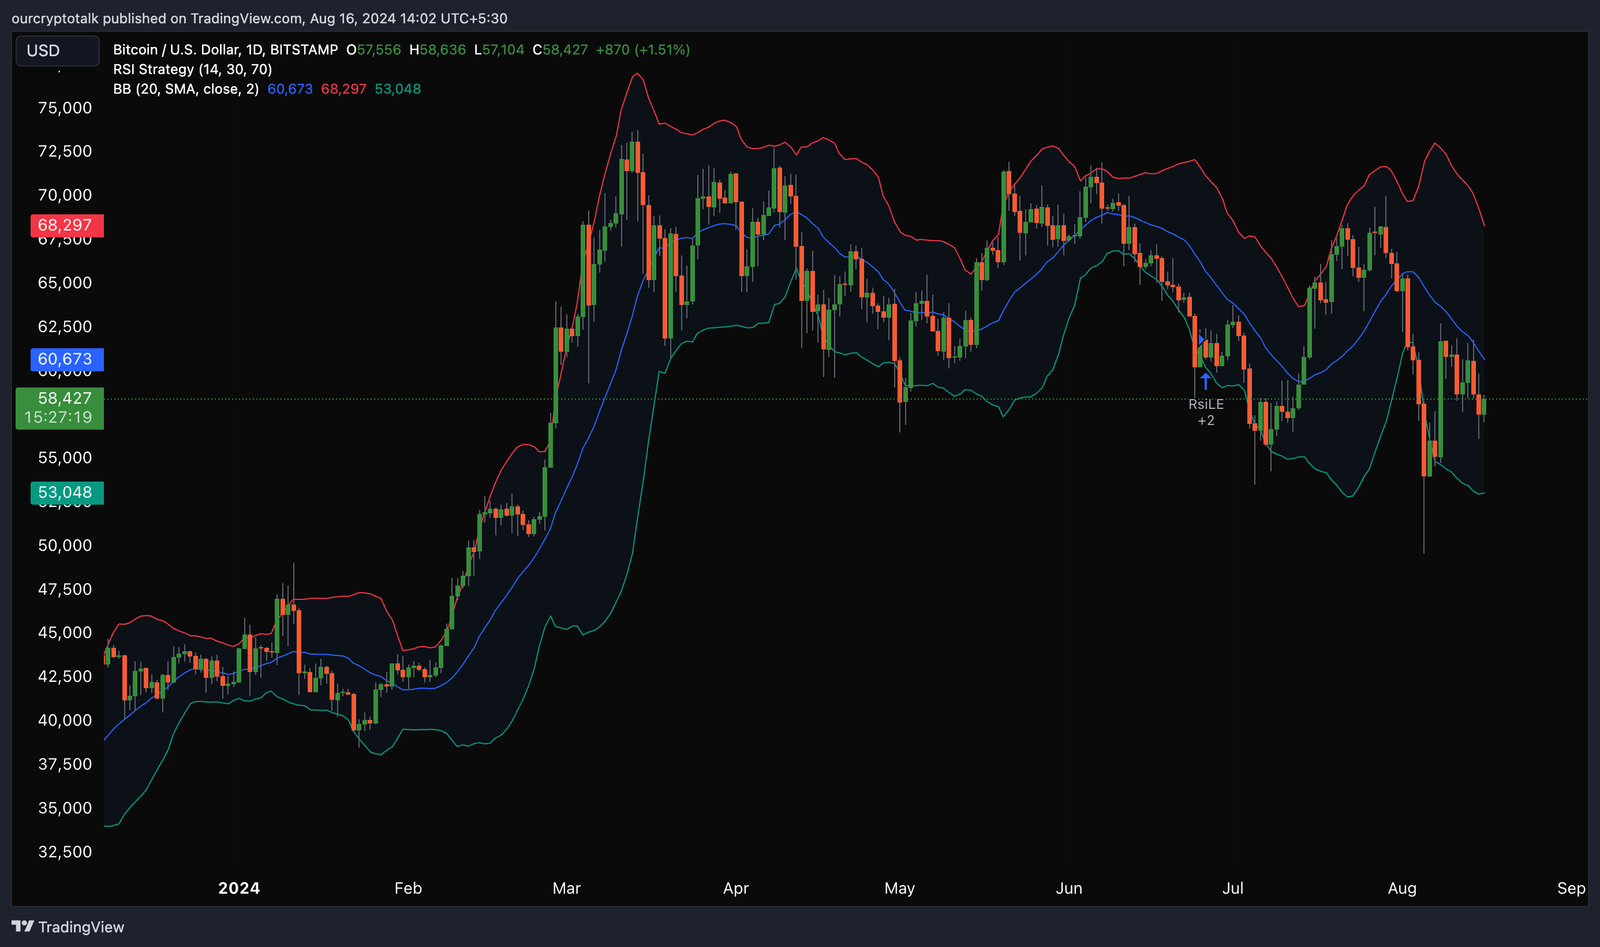
Task: Click the Sep time axis label
Action: click(x=1571, y=888)
